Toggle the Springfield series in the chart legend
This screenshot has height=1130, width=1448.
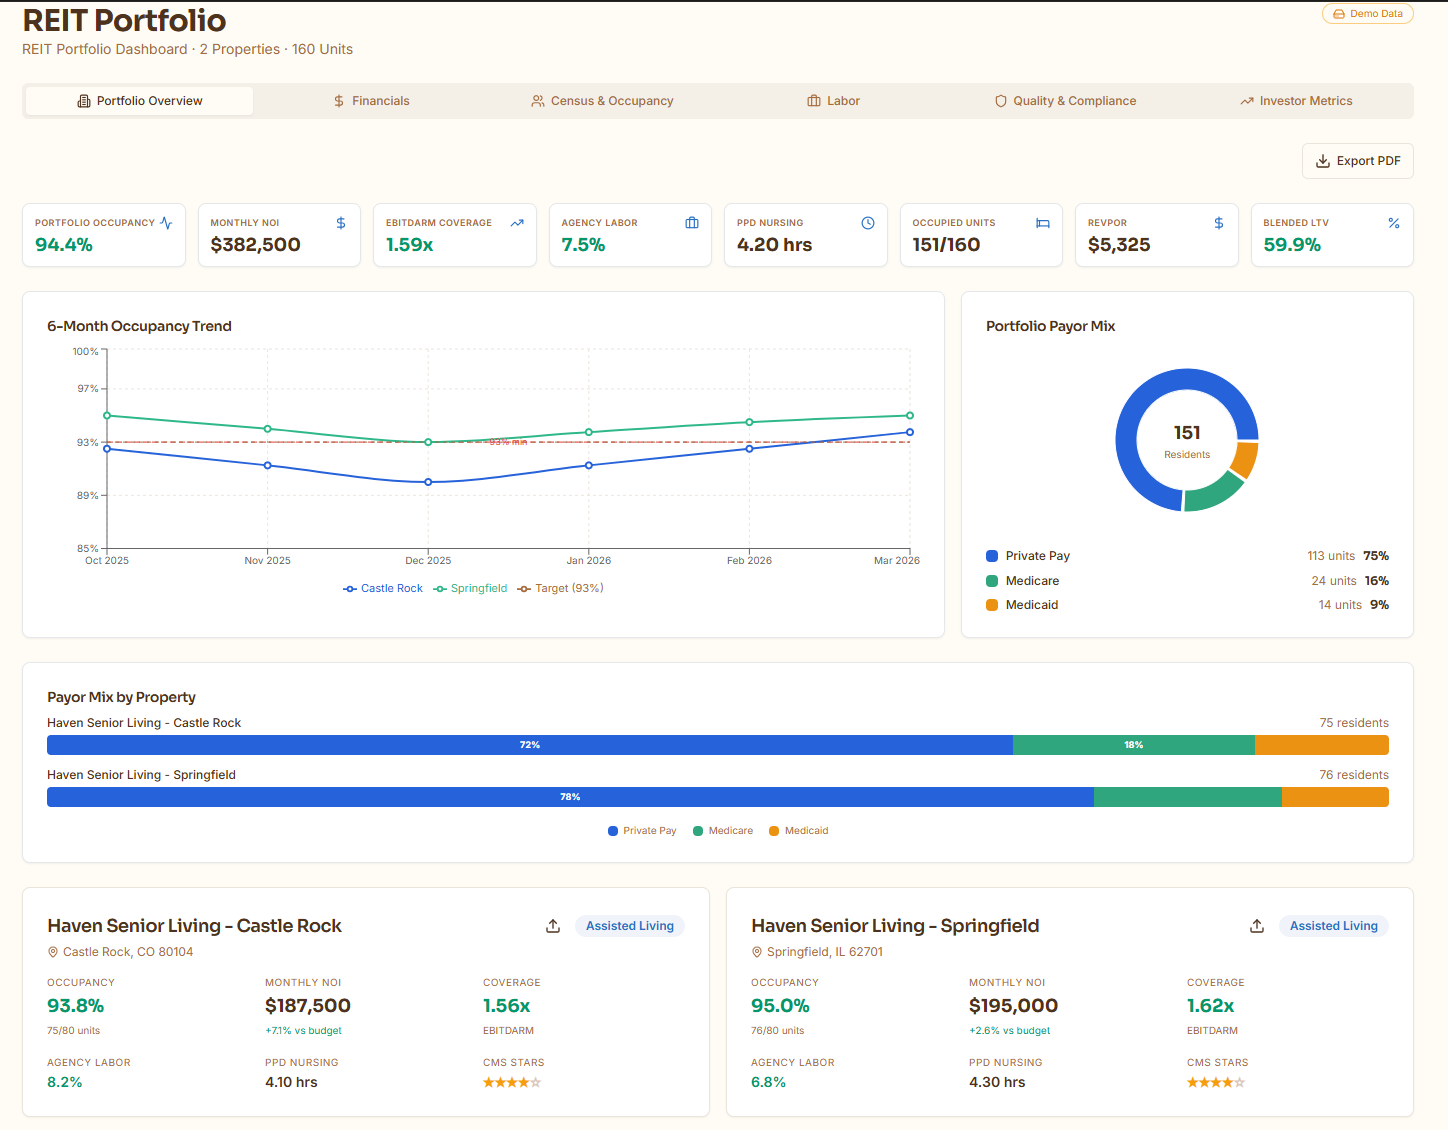[x=471, y=588]
